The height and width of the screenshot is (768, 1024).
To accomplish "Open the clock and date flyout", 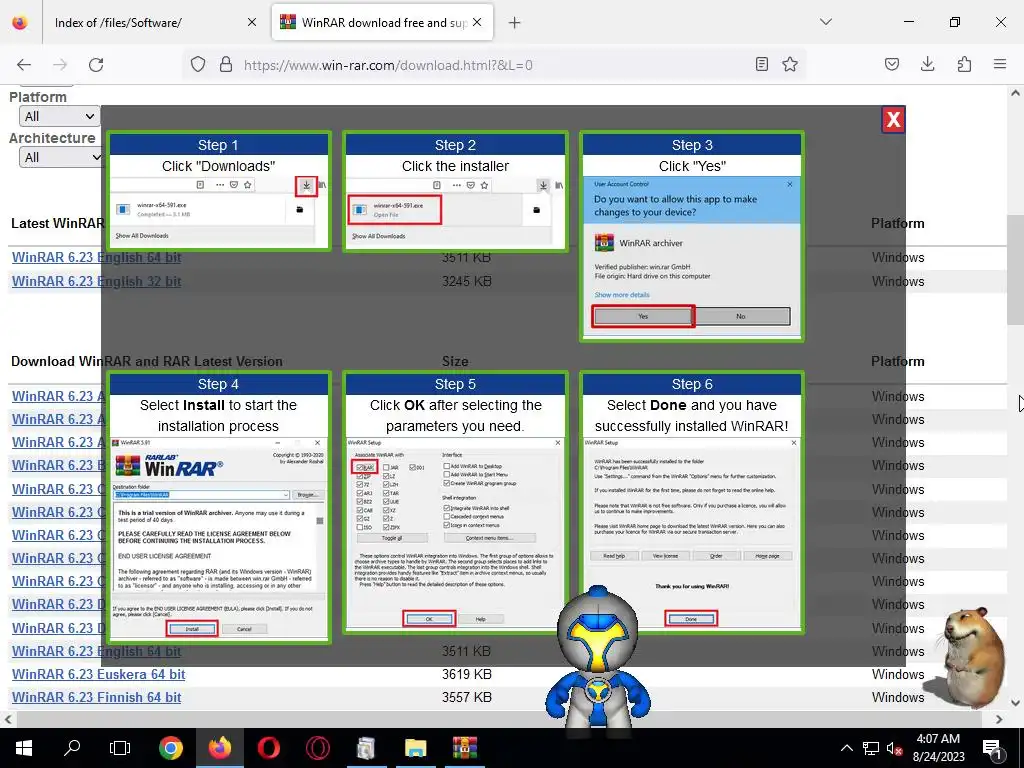I will click(x=938, y=748).
